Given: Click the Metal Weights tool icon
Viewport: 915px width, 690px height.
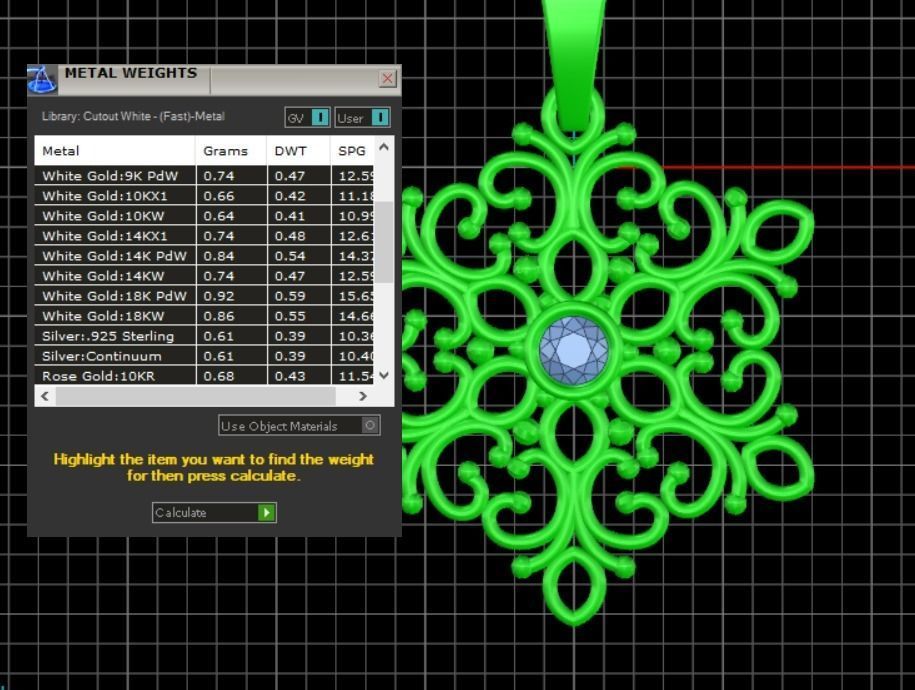Looking at the screenshot, I should click(42, 79).
